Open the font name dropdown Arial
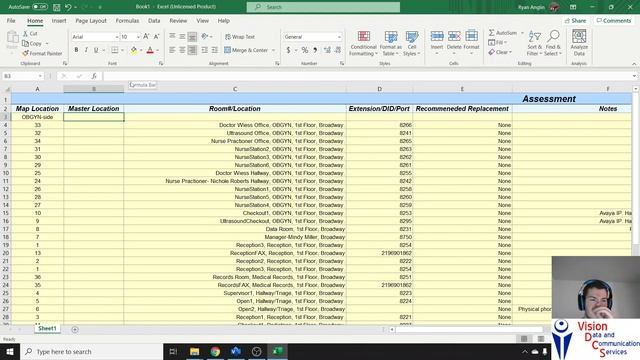The height and width of the screenshot is (360, 640). [116, 37]
